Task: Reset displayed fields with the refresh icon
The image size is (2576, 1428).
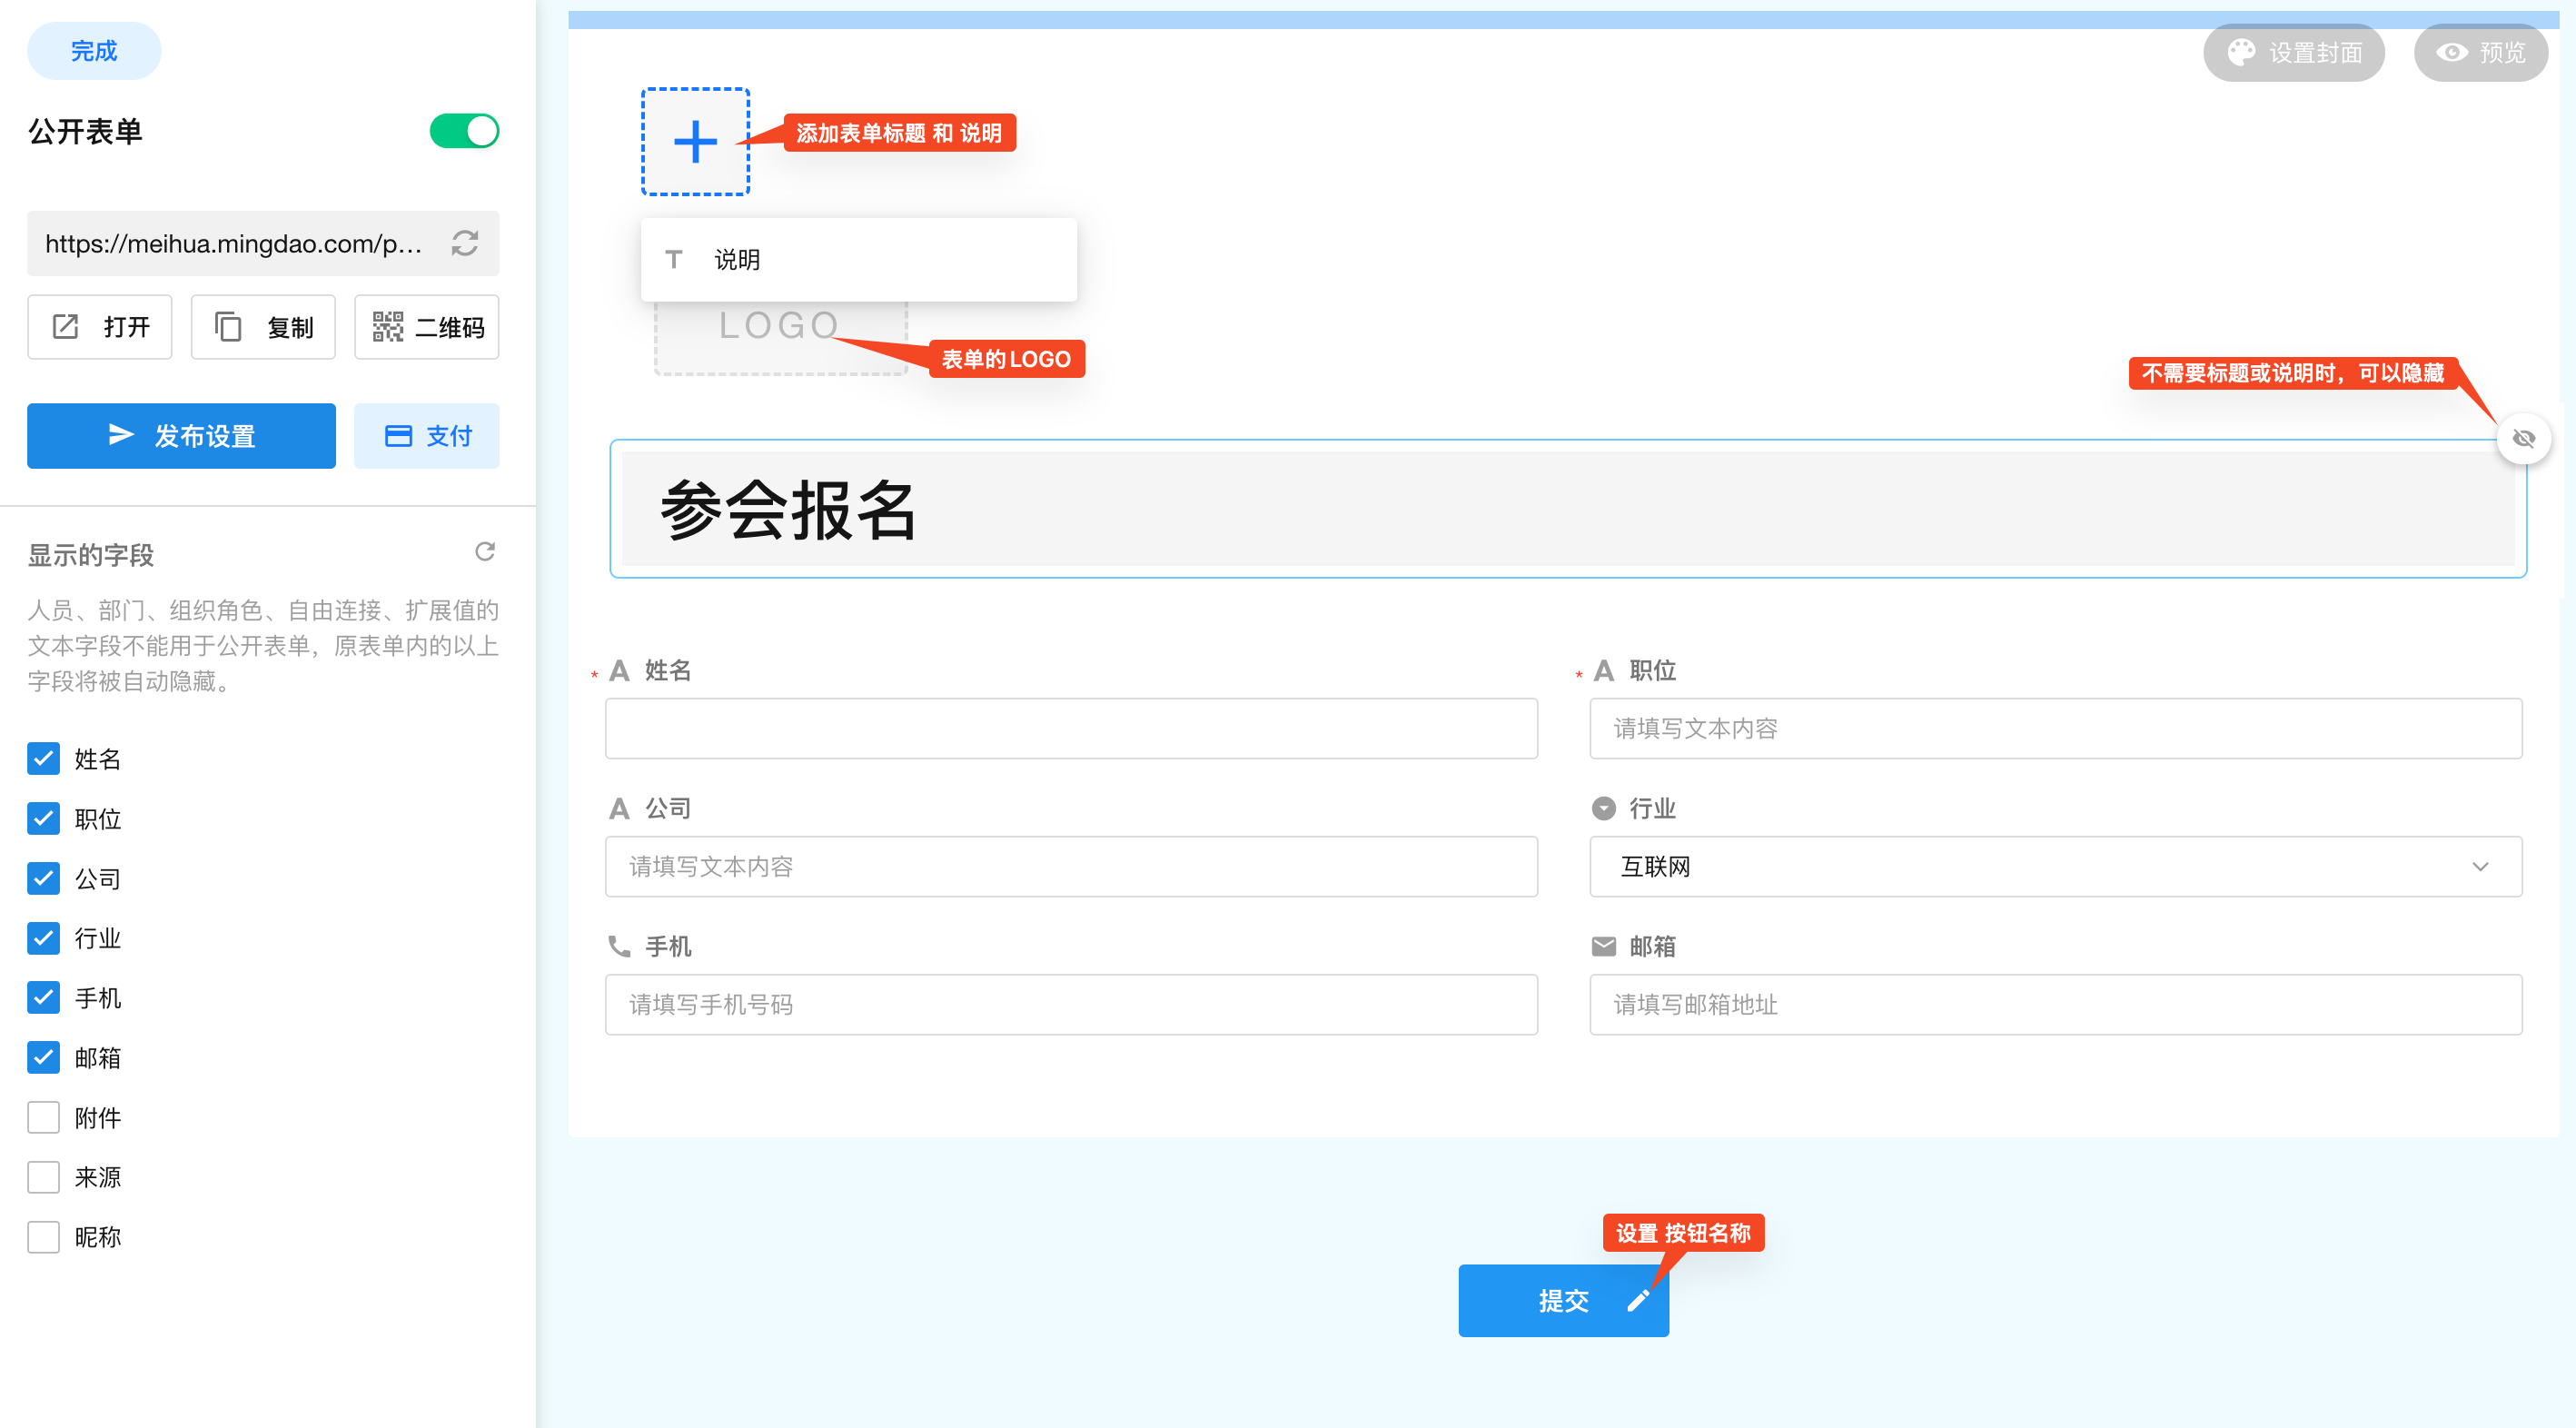Action: point(485,552)
